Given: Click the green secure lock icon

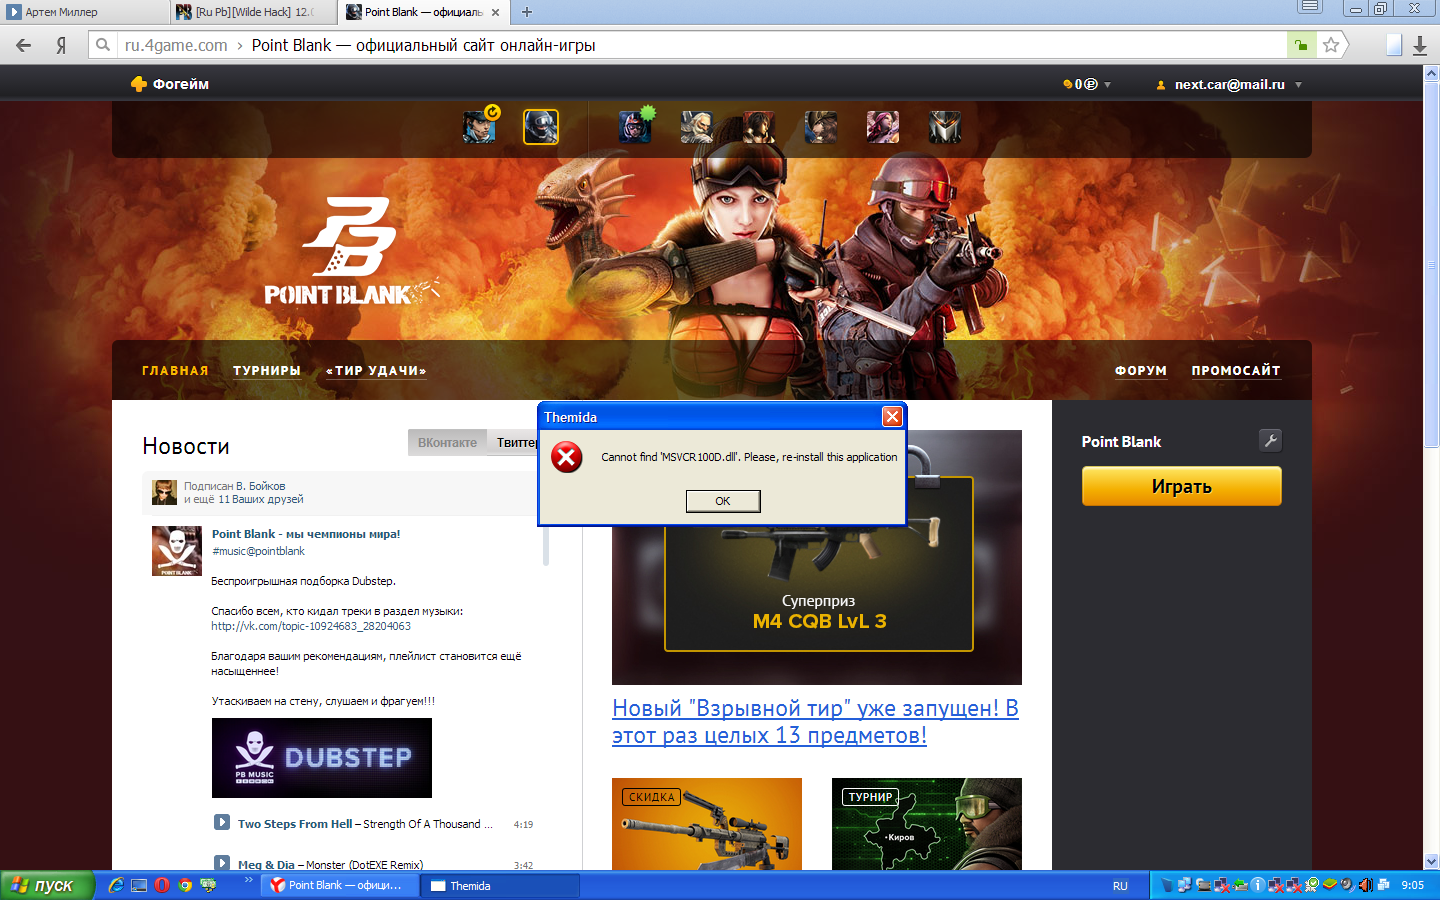Looking at the screenshot, I should 1301,45.
